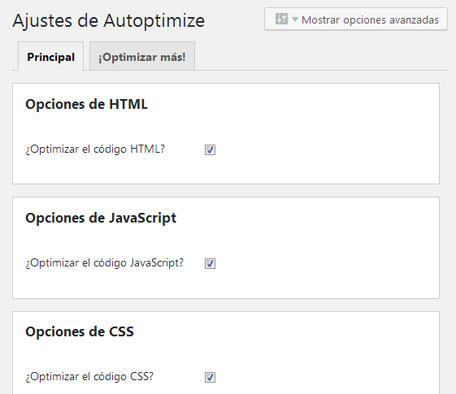Click the "Opciones de CSS" heading
The height and width of the screenshot is (394, 456).
click(80, 331)
